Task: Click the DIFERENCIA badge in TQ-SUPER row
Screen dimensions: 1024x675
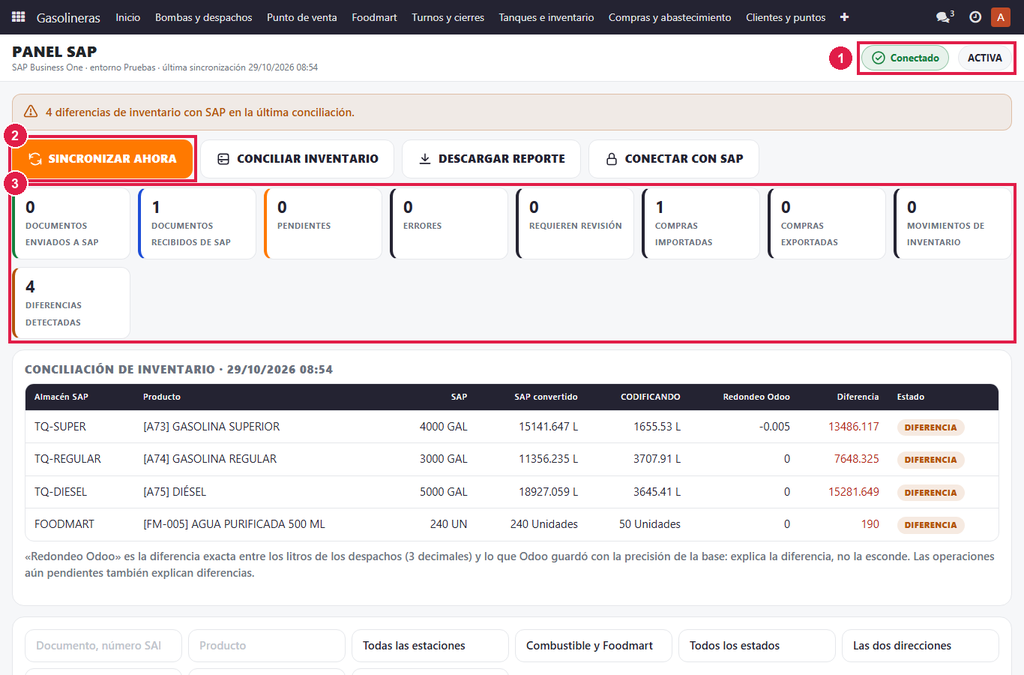Action: [x=930, y=428]
